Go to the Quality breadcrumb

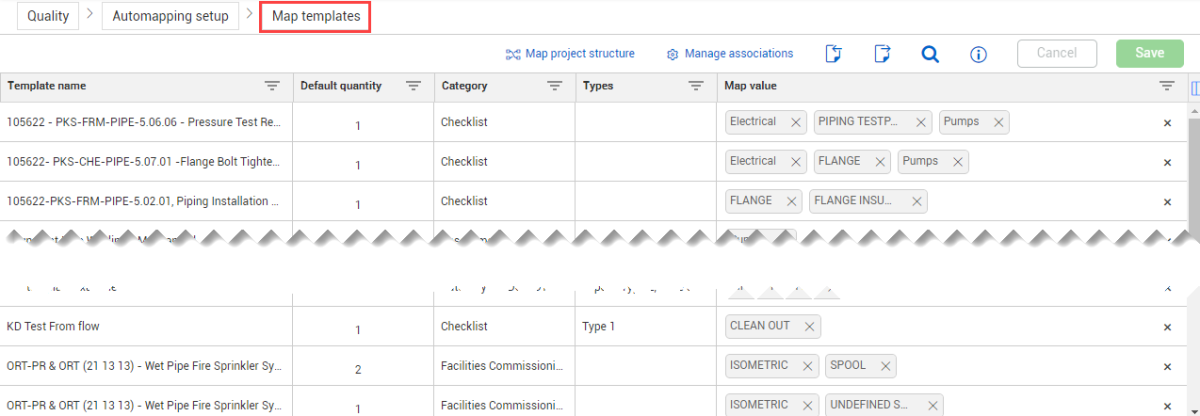point(48,16)
